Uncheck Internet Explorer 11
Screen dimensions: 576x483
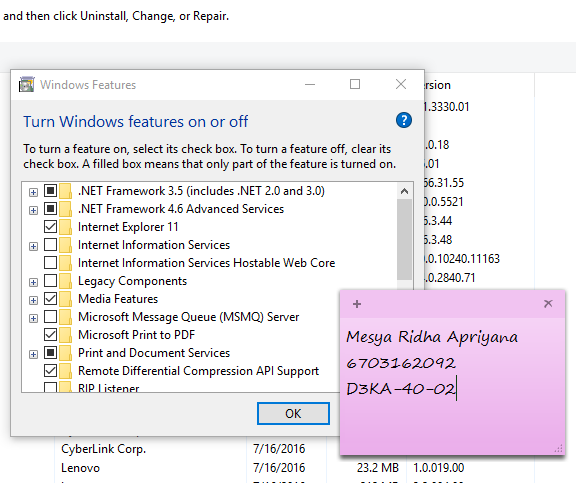[50, 227]
